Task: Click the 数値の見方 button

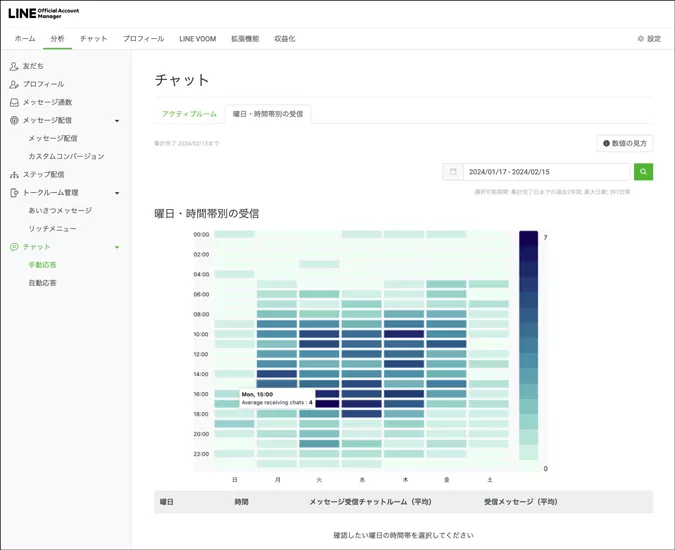Action: point(625,143)
